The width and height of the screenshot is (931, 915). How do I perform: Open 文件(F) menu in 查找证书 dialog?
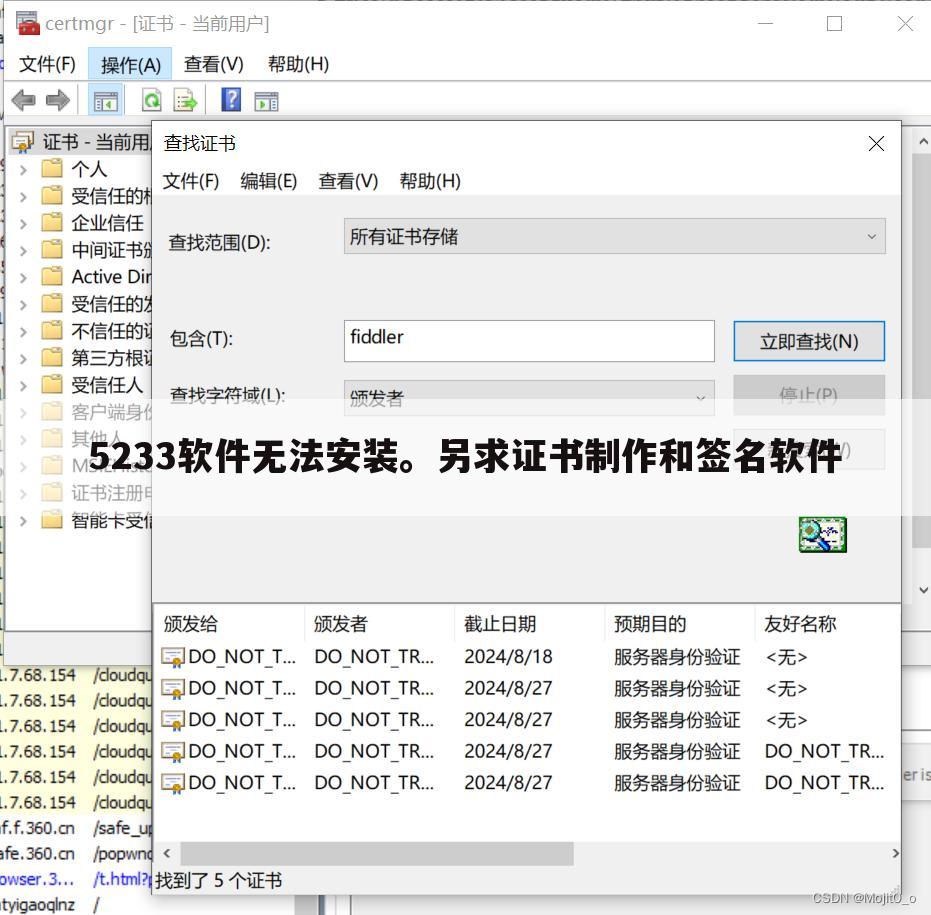pos(191,181)
